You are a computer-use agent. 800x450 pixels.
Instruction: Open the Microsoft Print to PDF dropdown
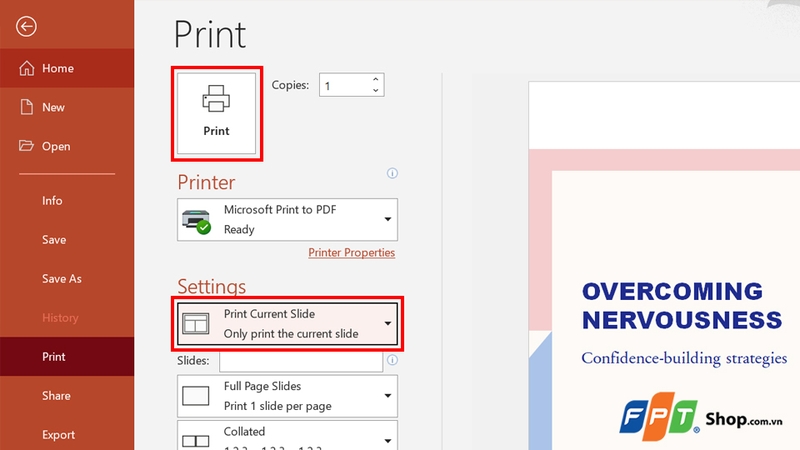pos(287,219)
